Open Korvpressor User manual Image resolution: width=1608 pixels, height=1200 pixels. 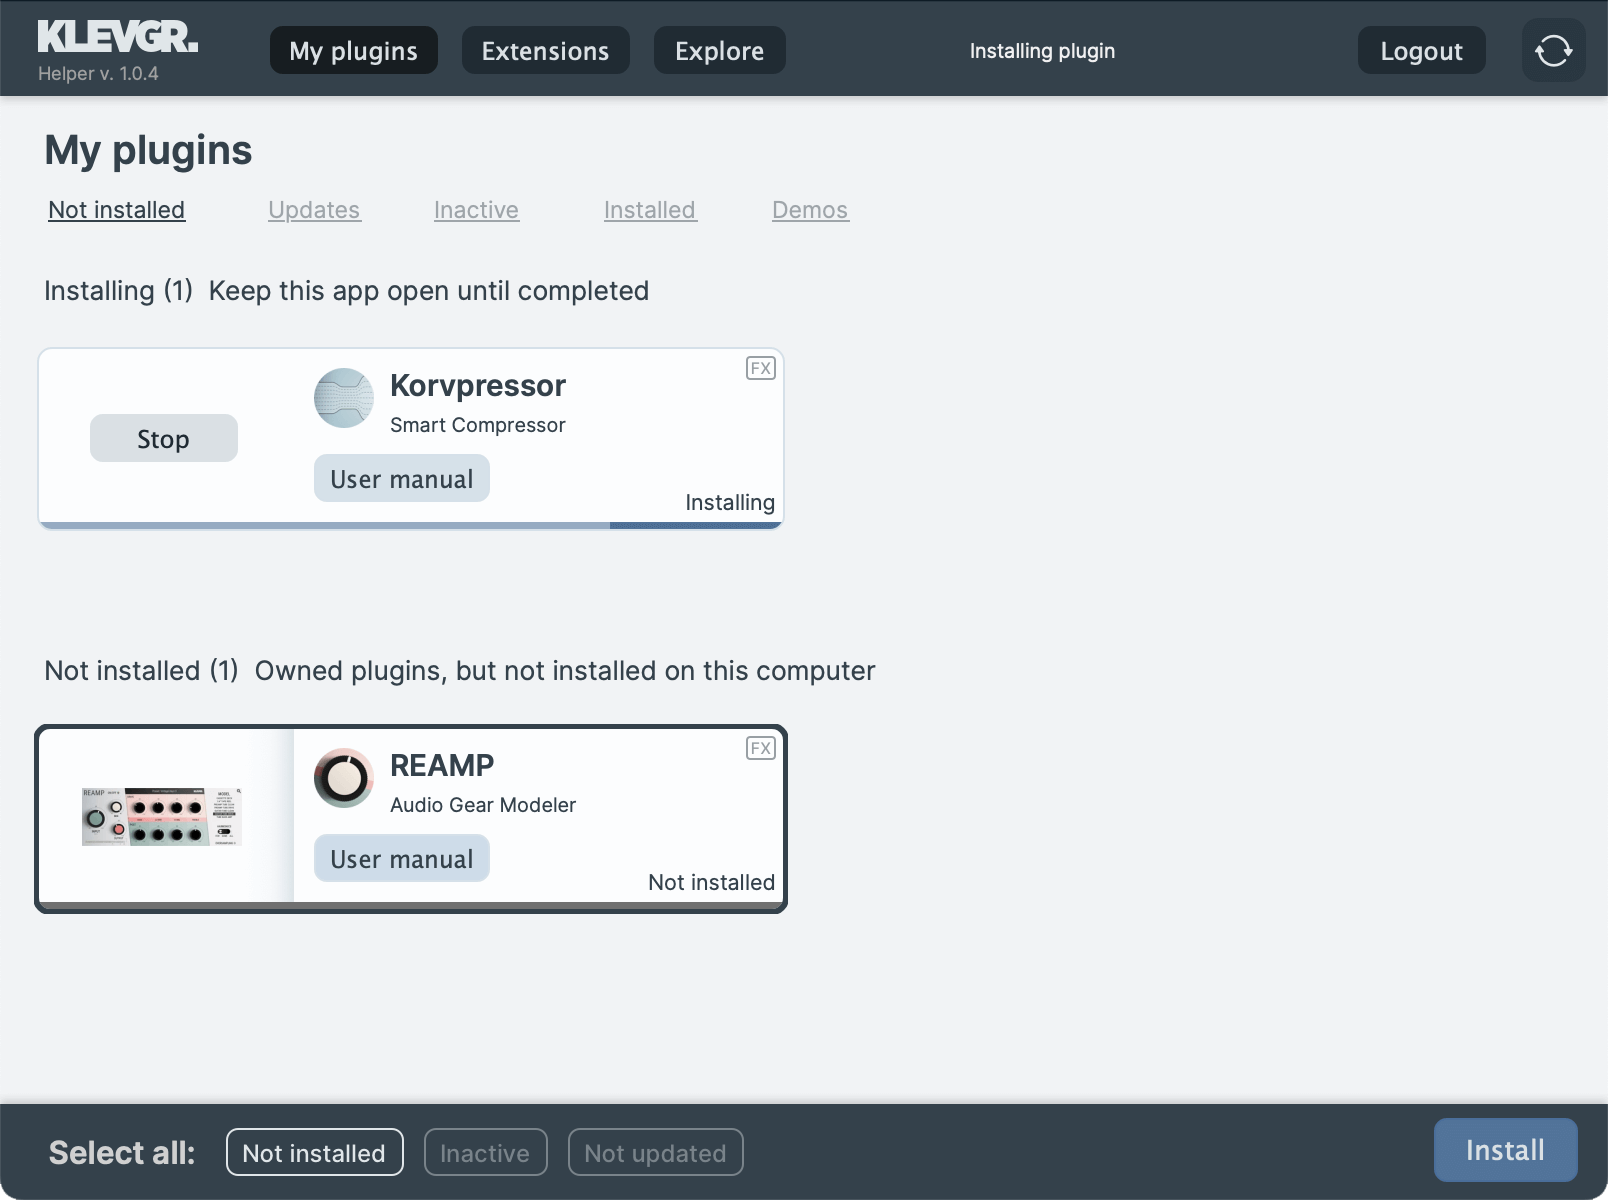[x=402, y=478]
